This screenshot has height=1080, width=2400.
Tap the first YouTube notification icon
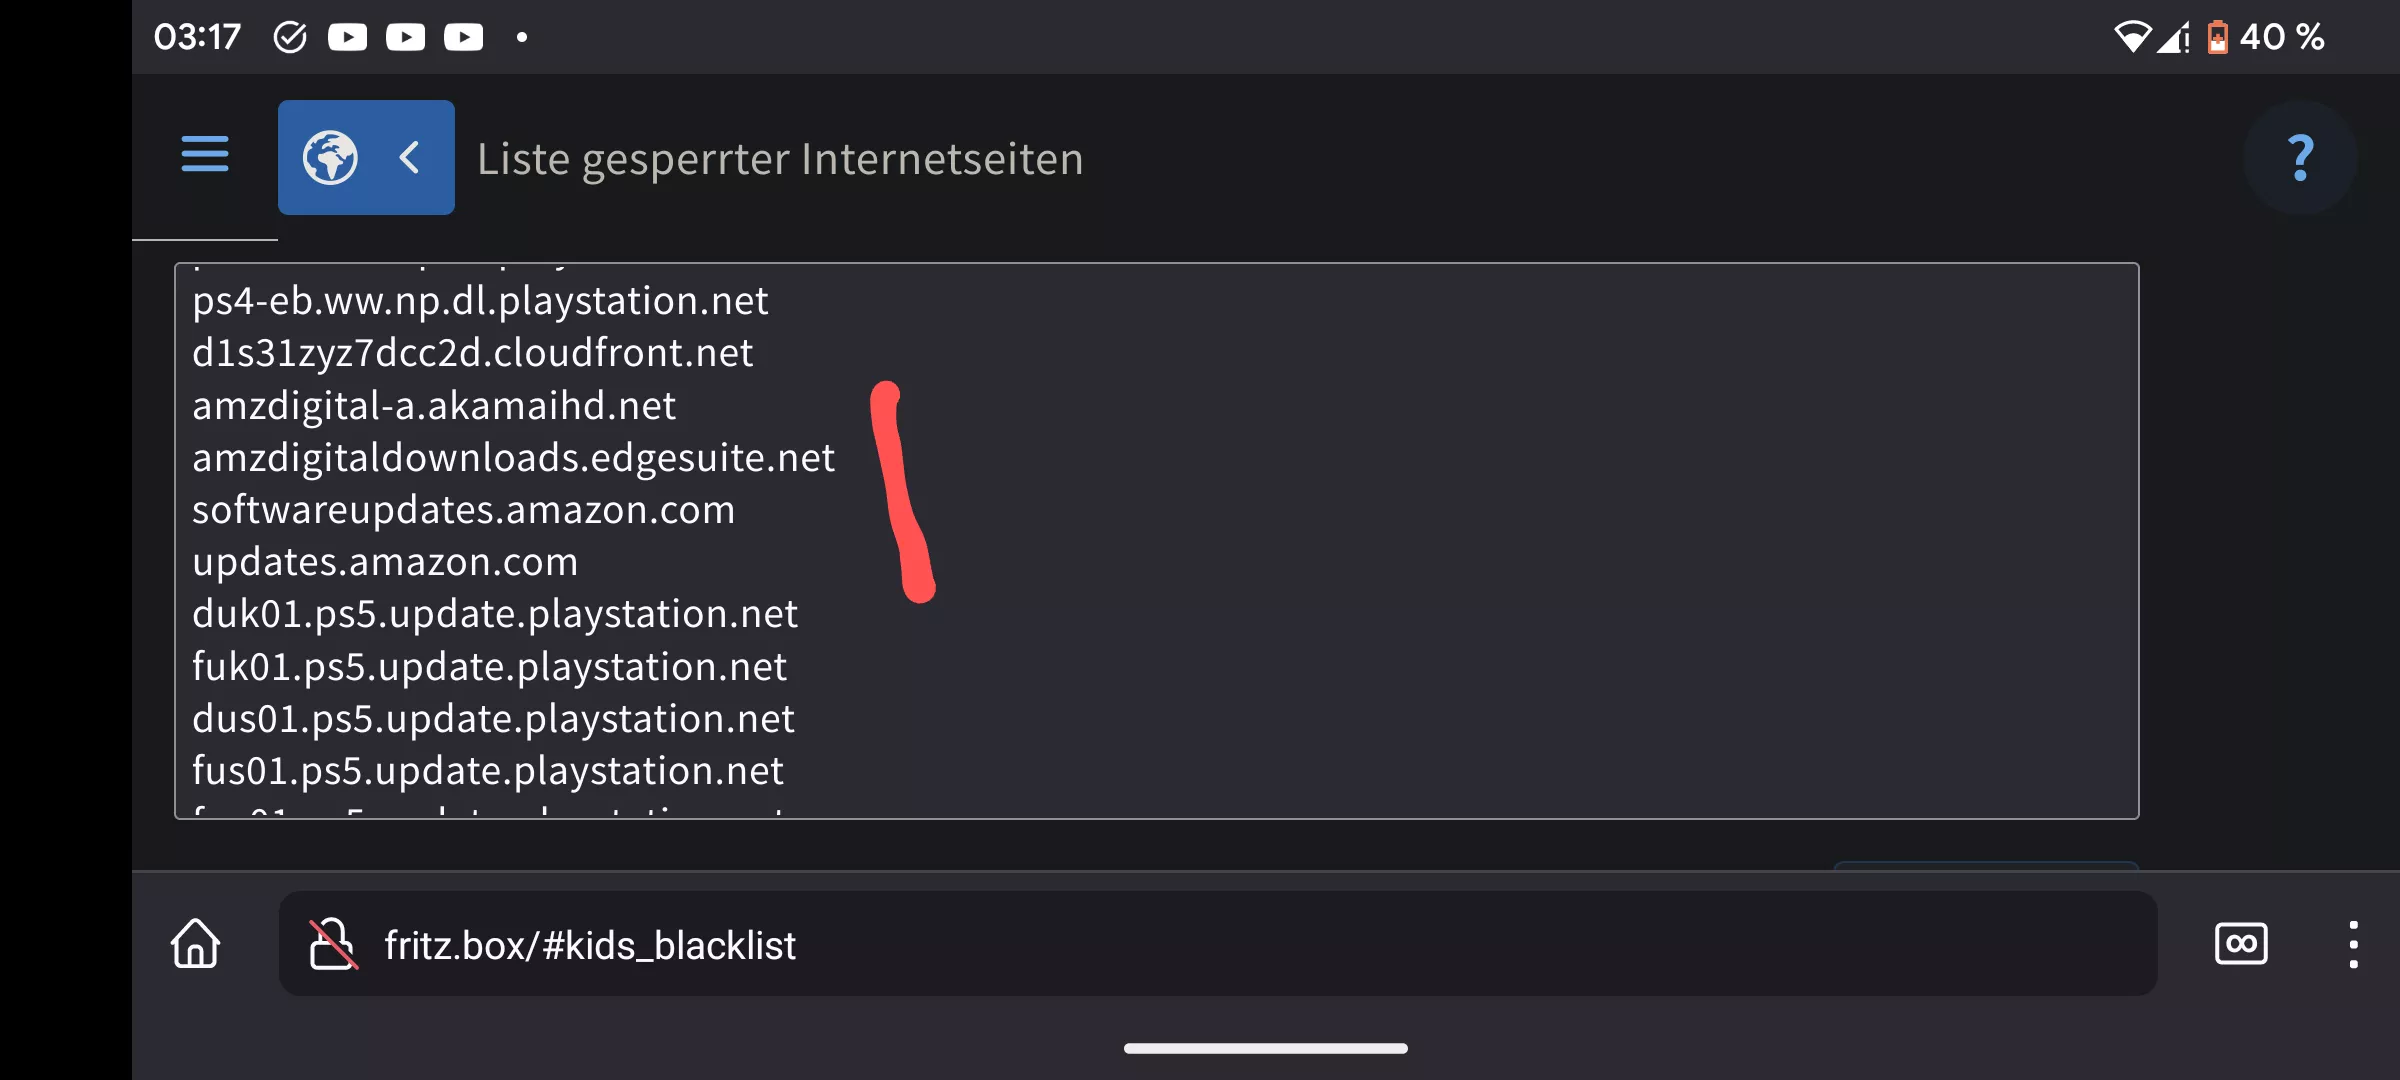pyautogui.click(x=347, y=38)
